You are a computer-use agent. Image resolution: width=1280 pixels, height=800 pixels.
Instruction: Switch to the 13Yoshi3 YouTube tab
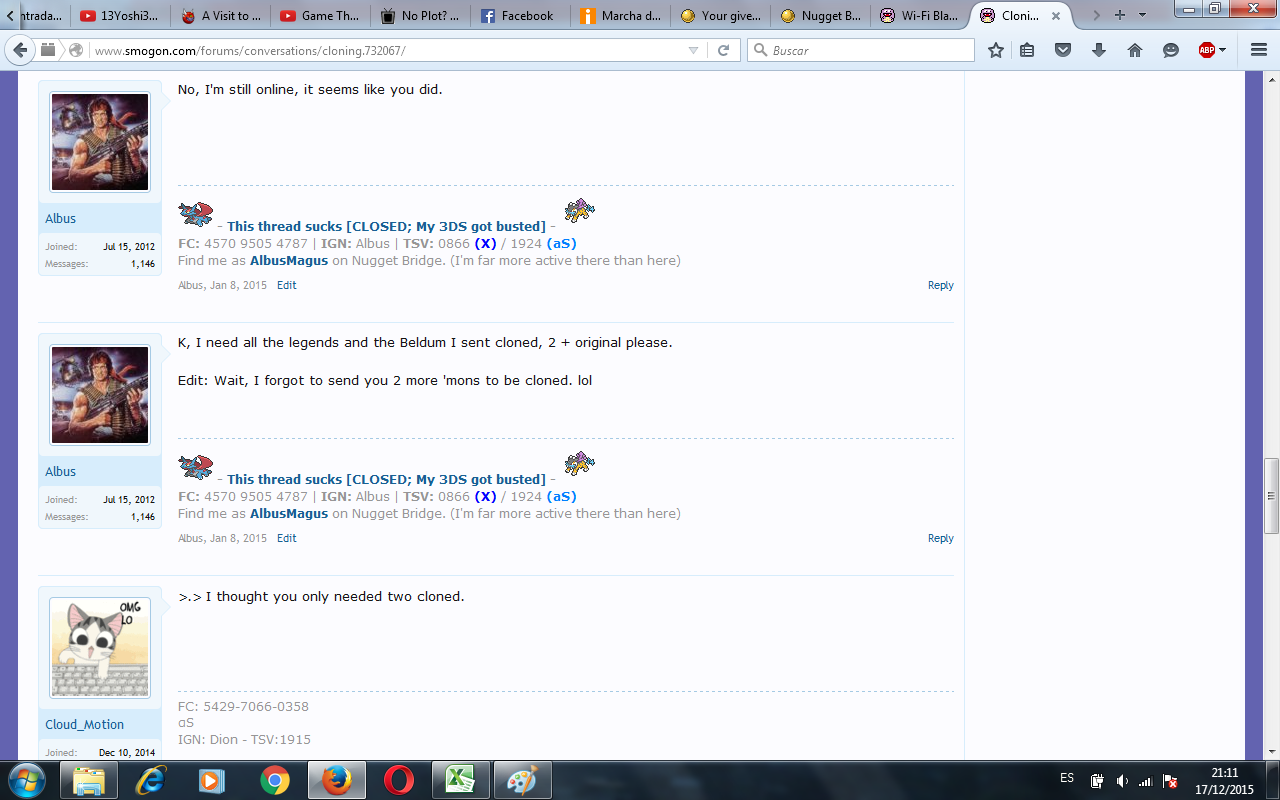[x=120, y=15]
